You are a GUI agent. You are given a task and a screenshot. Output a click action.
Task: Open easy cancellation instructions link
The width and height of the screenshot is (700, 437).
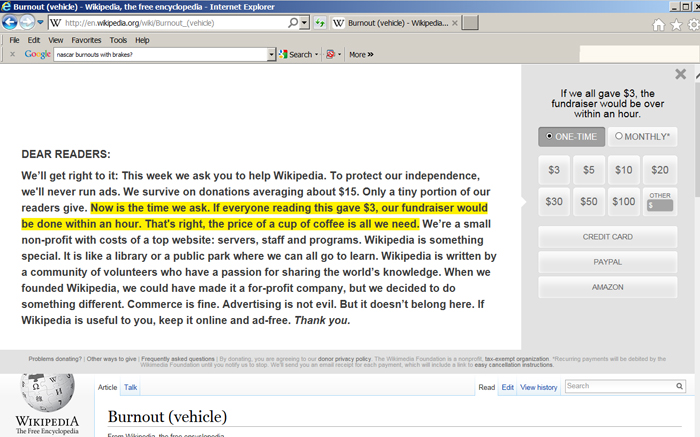pos(514,365)
